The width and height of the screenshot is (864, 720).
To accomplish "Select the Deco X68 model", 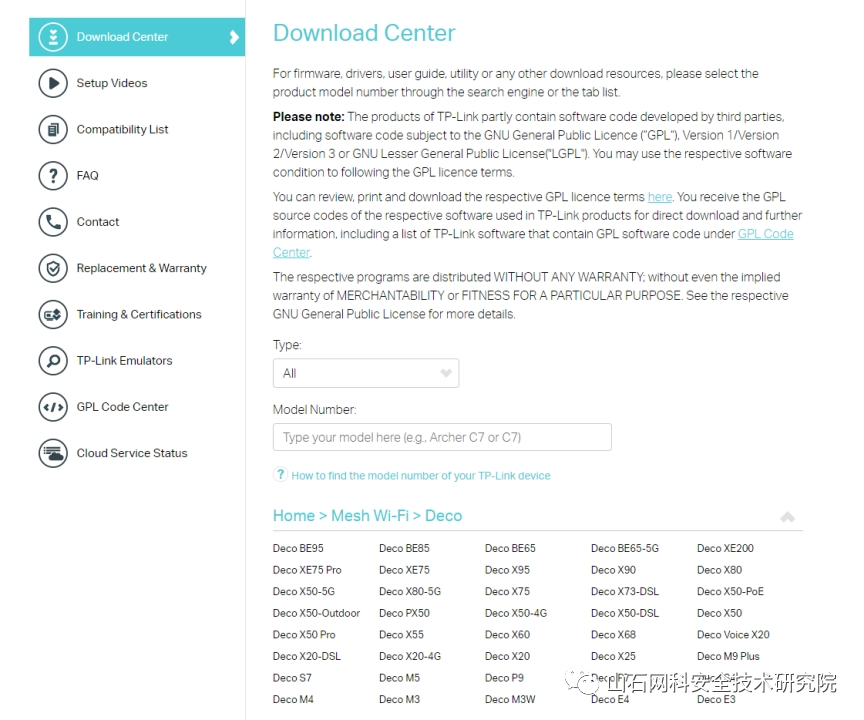I will tap(613, 635).
